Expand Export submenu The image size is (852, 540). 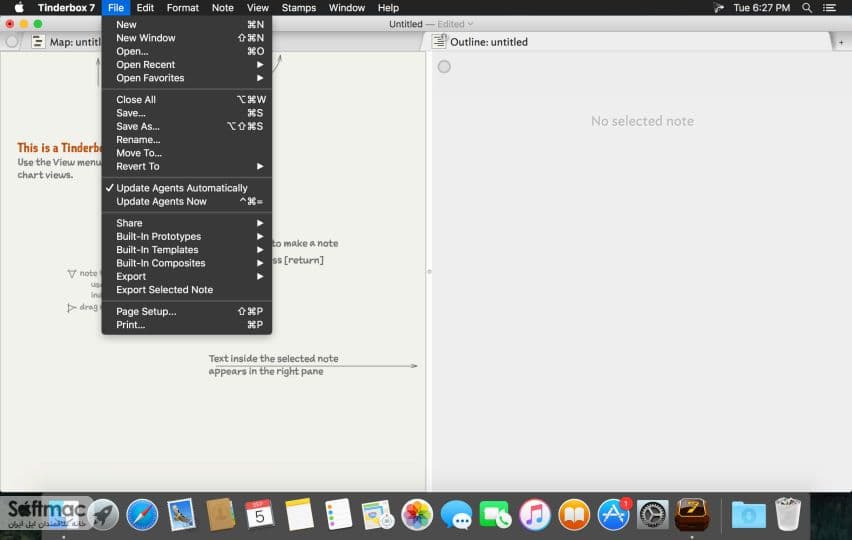186,277
